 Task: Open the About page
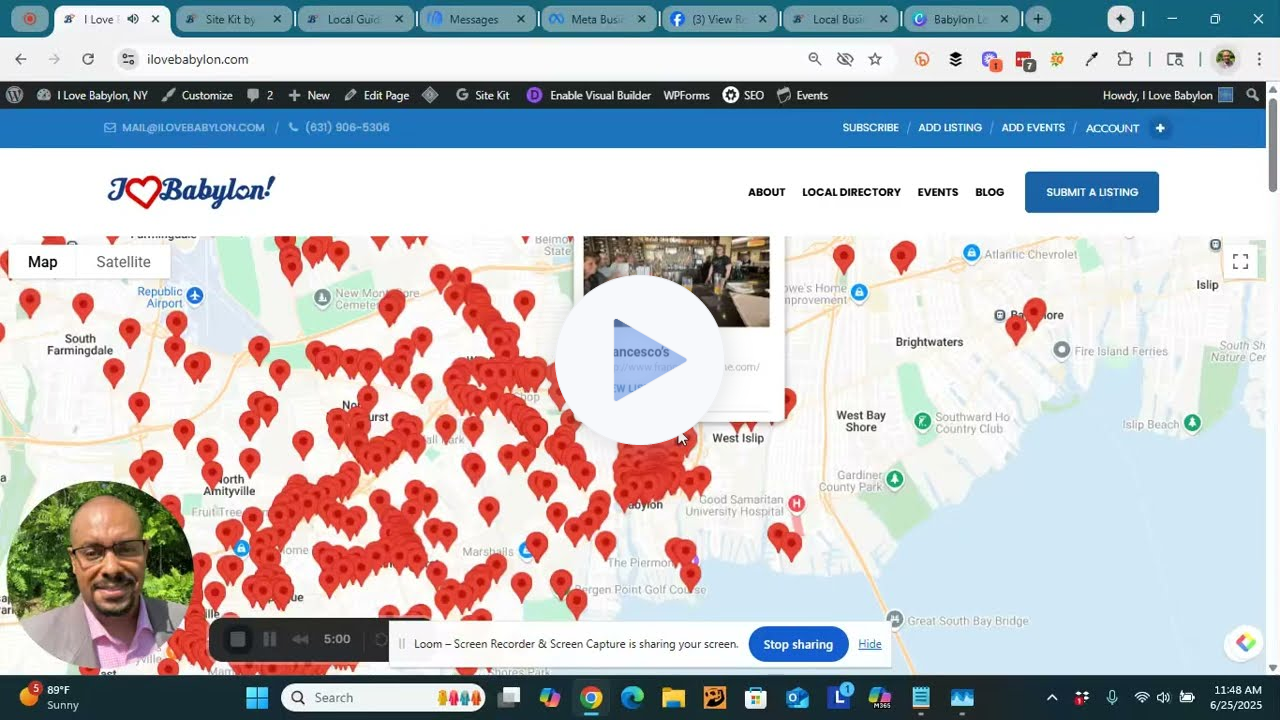point(767,192)
